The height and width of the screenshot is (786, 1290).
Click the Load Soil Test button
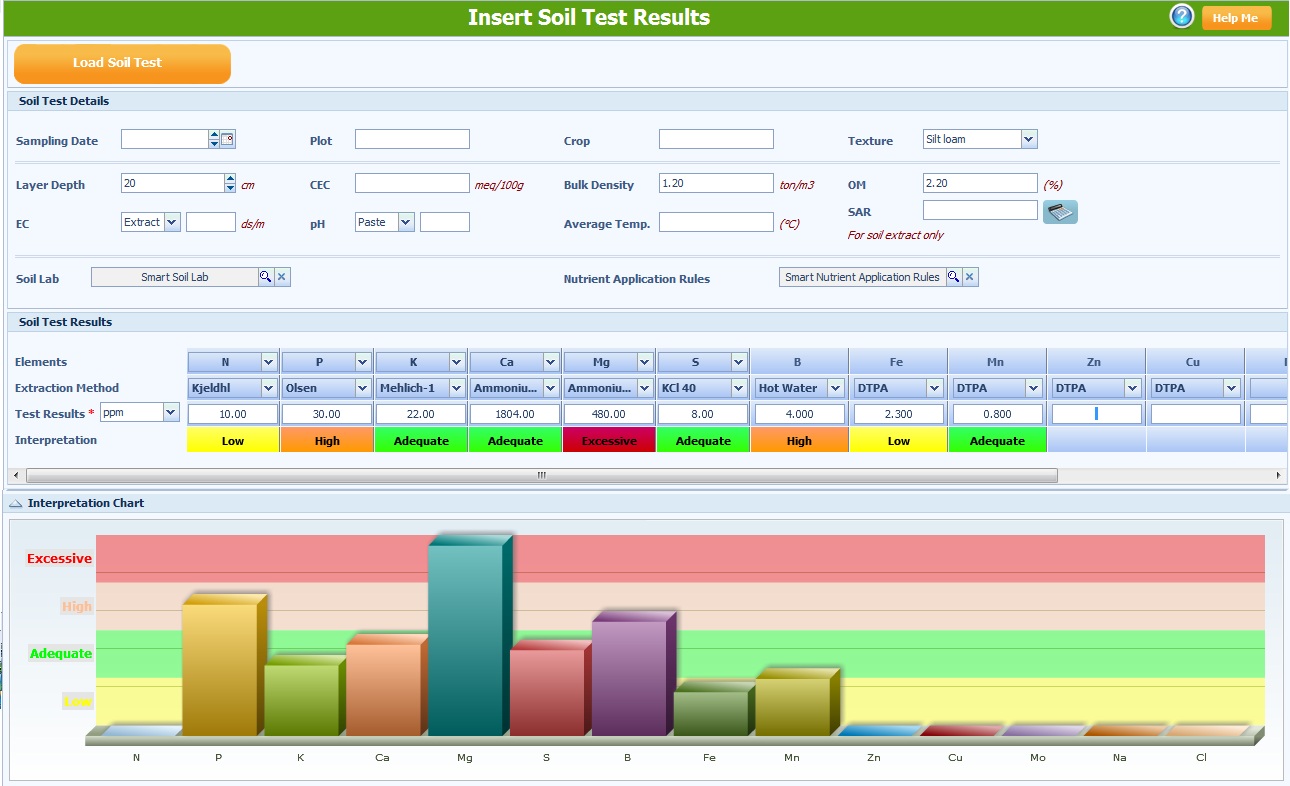[x=122, y=63]
